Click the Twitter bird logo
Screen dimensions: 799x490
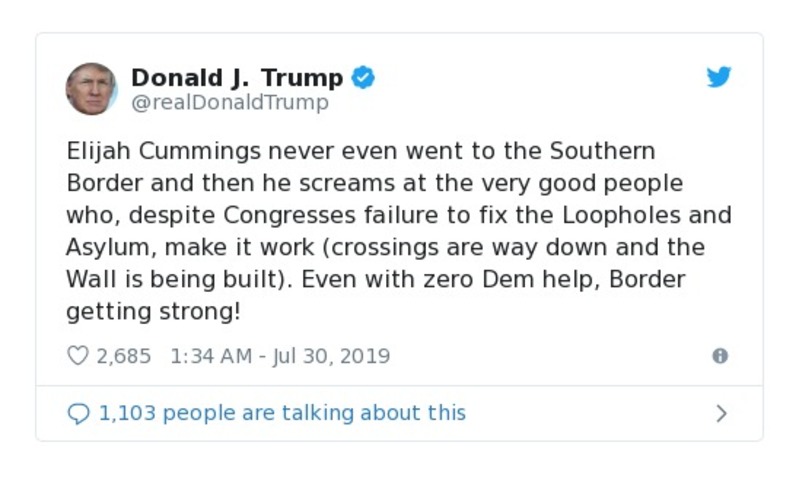click(719, 77)
